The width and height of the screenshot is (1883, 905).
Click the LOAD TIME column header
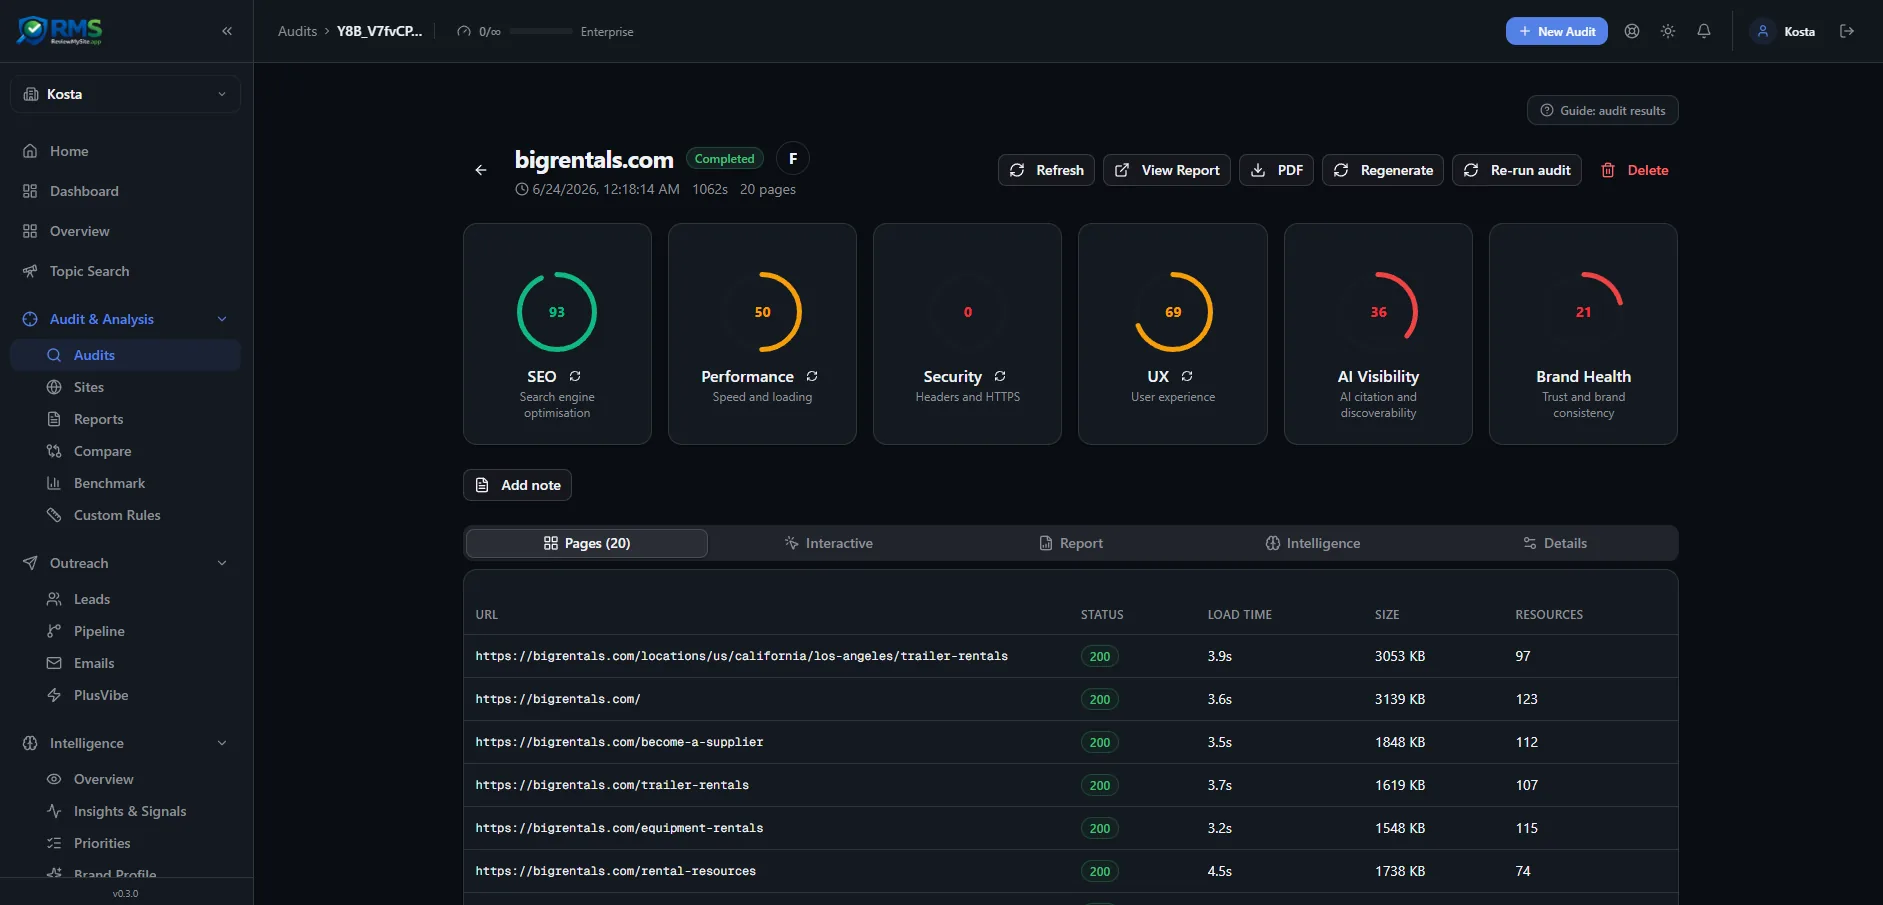coord(1239,615)
